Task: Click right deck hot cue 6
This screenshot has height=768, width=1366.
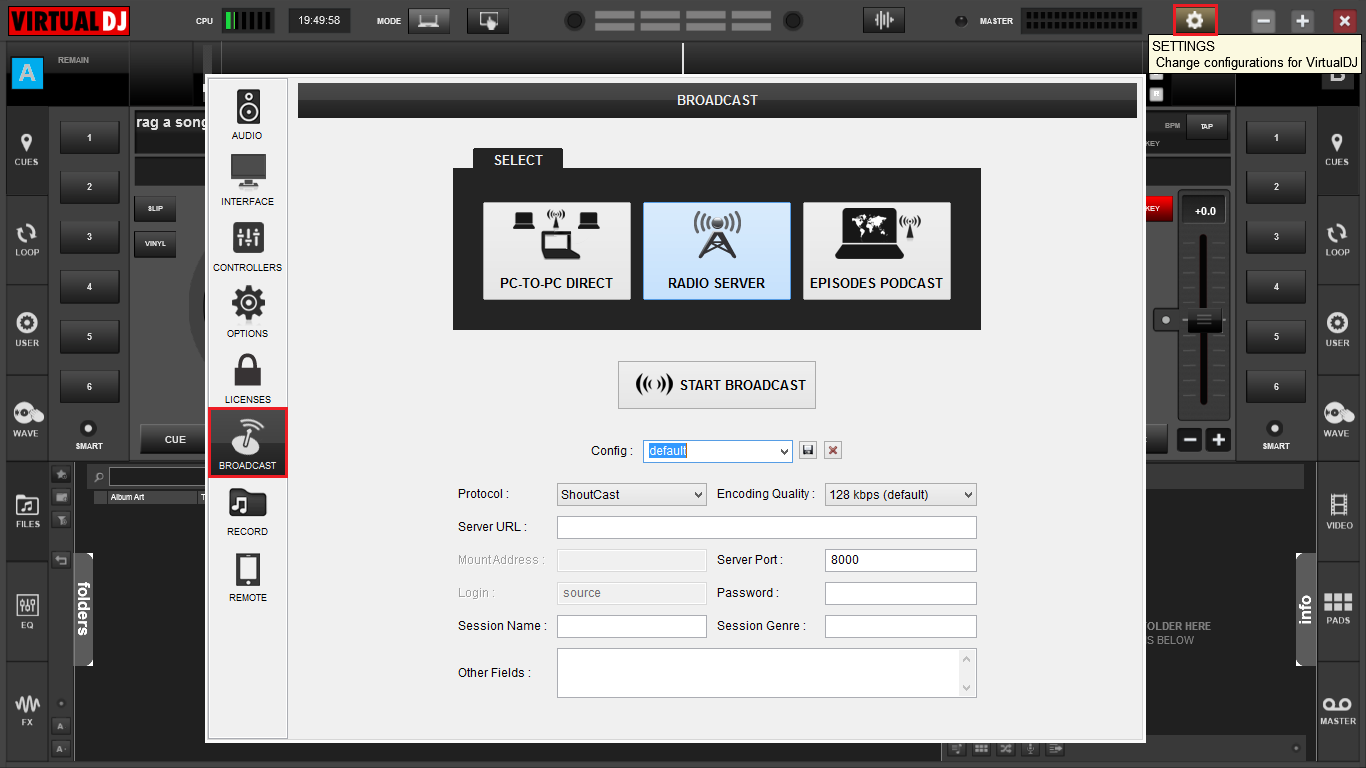Action: [x=1276, y=386]
